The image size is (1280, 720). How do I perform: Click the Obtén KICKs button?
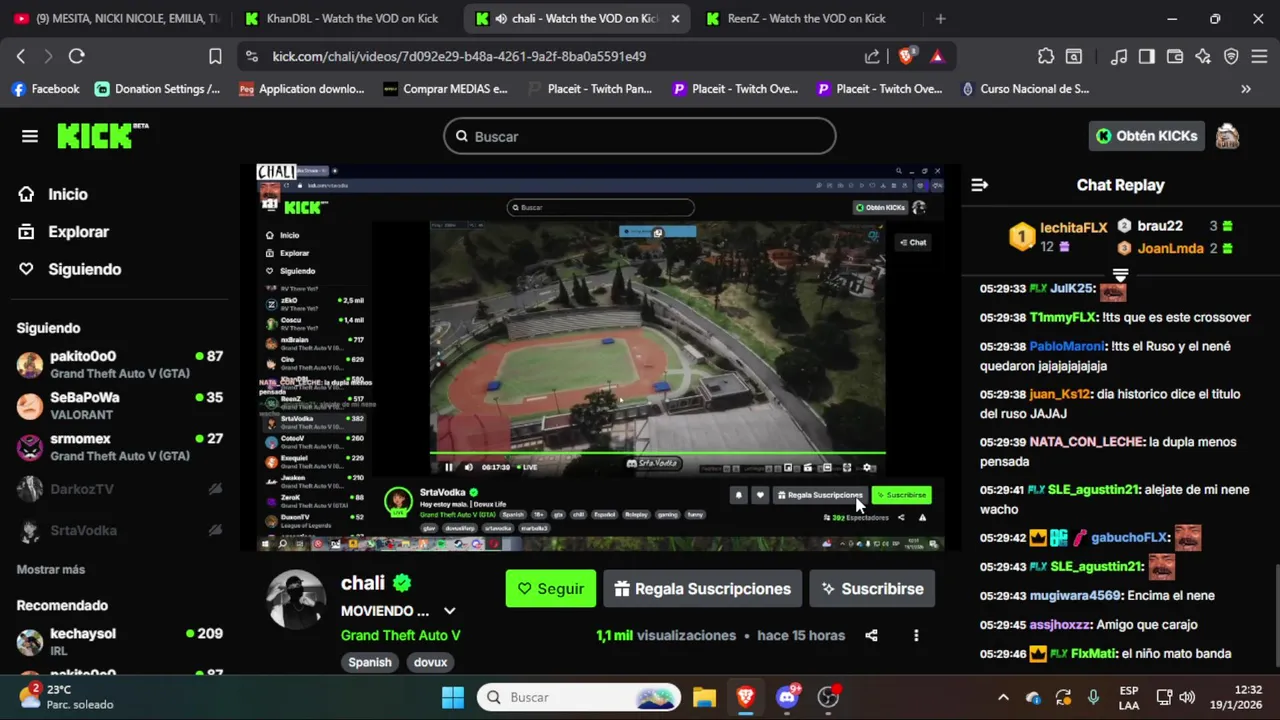coord(1146,136)
